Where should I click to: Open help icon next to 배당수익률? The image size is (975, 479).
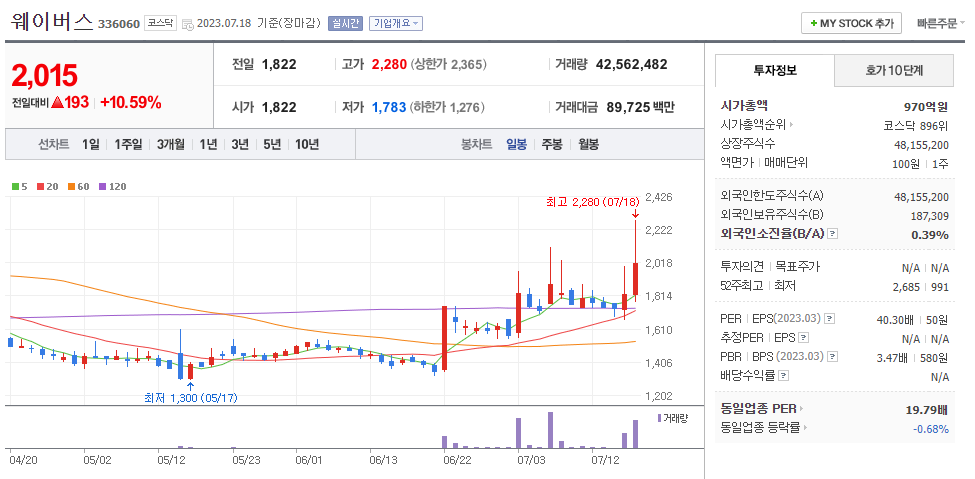coord(783,375)
